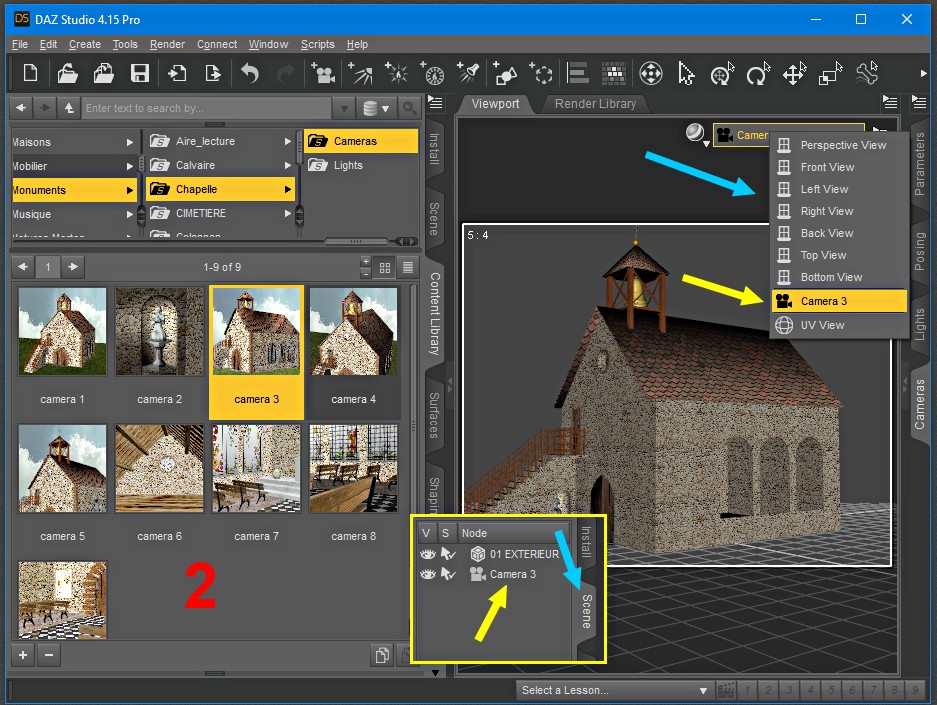Viewport: 937px width, 705px height.
Task: Expand the Chapelle folder arrow
Action: [287, 189]
